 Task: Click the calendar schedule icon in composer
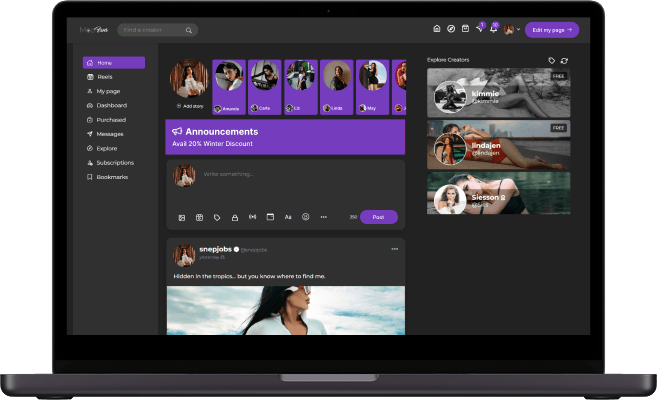coord(270,217)
